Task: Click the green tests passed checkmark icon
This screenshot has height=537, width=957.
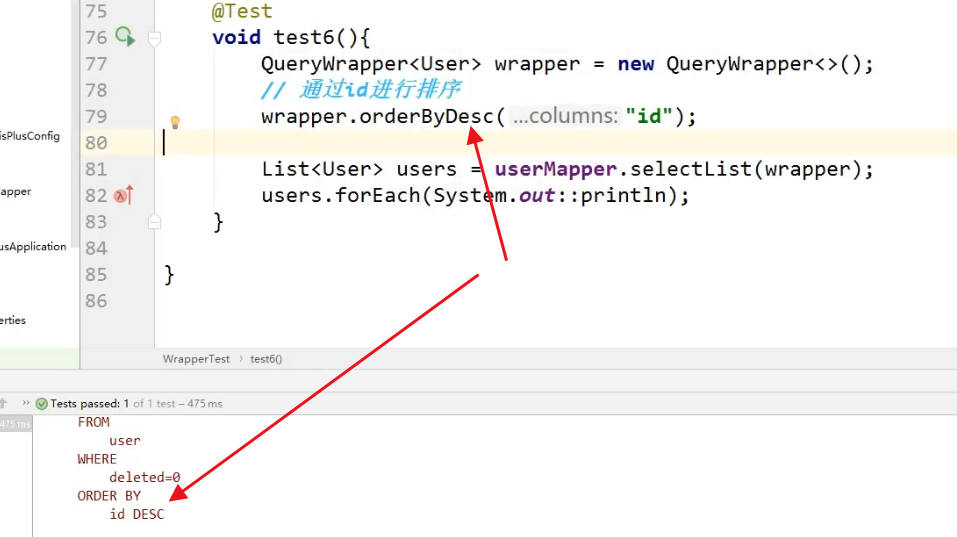Action: pyautogui.click(x=42, y=404)
